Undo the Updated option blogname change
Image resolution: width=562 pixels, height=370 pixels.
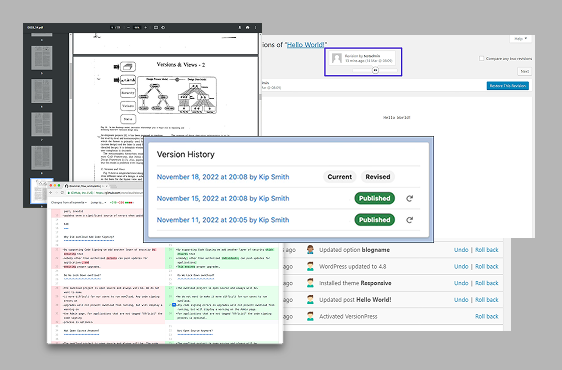[x=461, y=250]
